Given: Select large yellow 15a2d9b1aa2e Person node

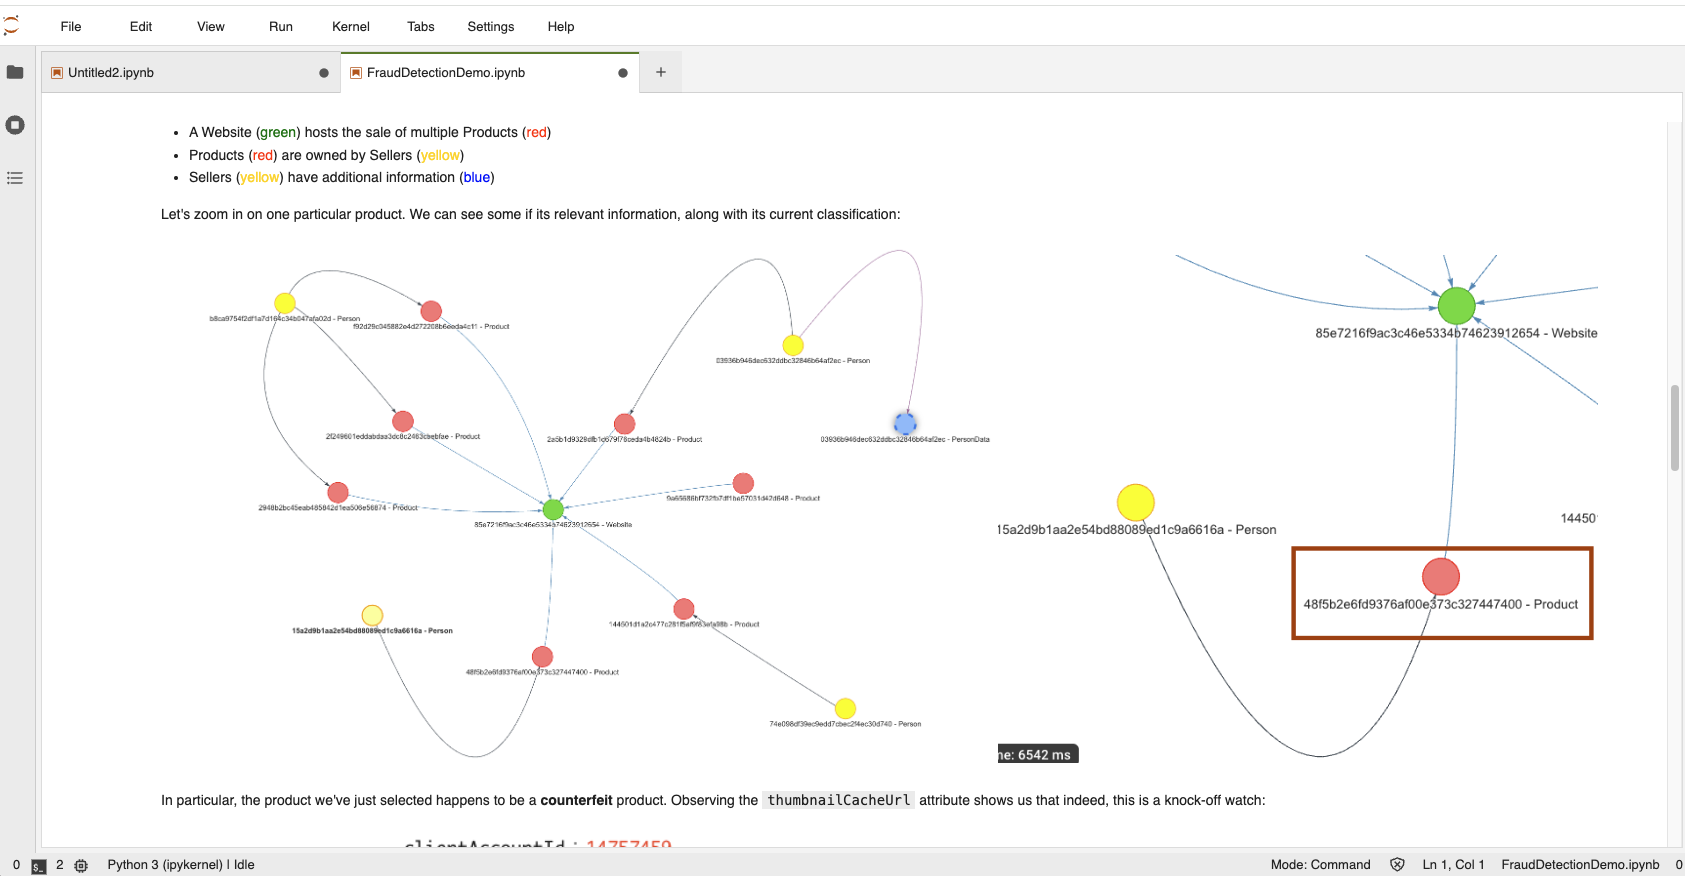Looking at the screenshot, I should pos(1136,503).
